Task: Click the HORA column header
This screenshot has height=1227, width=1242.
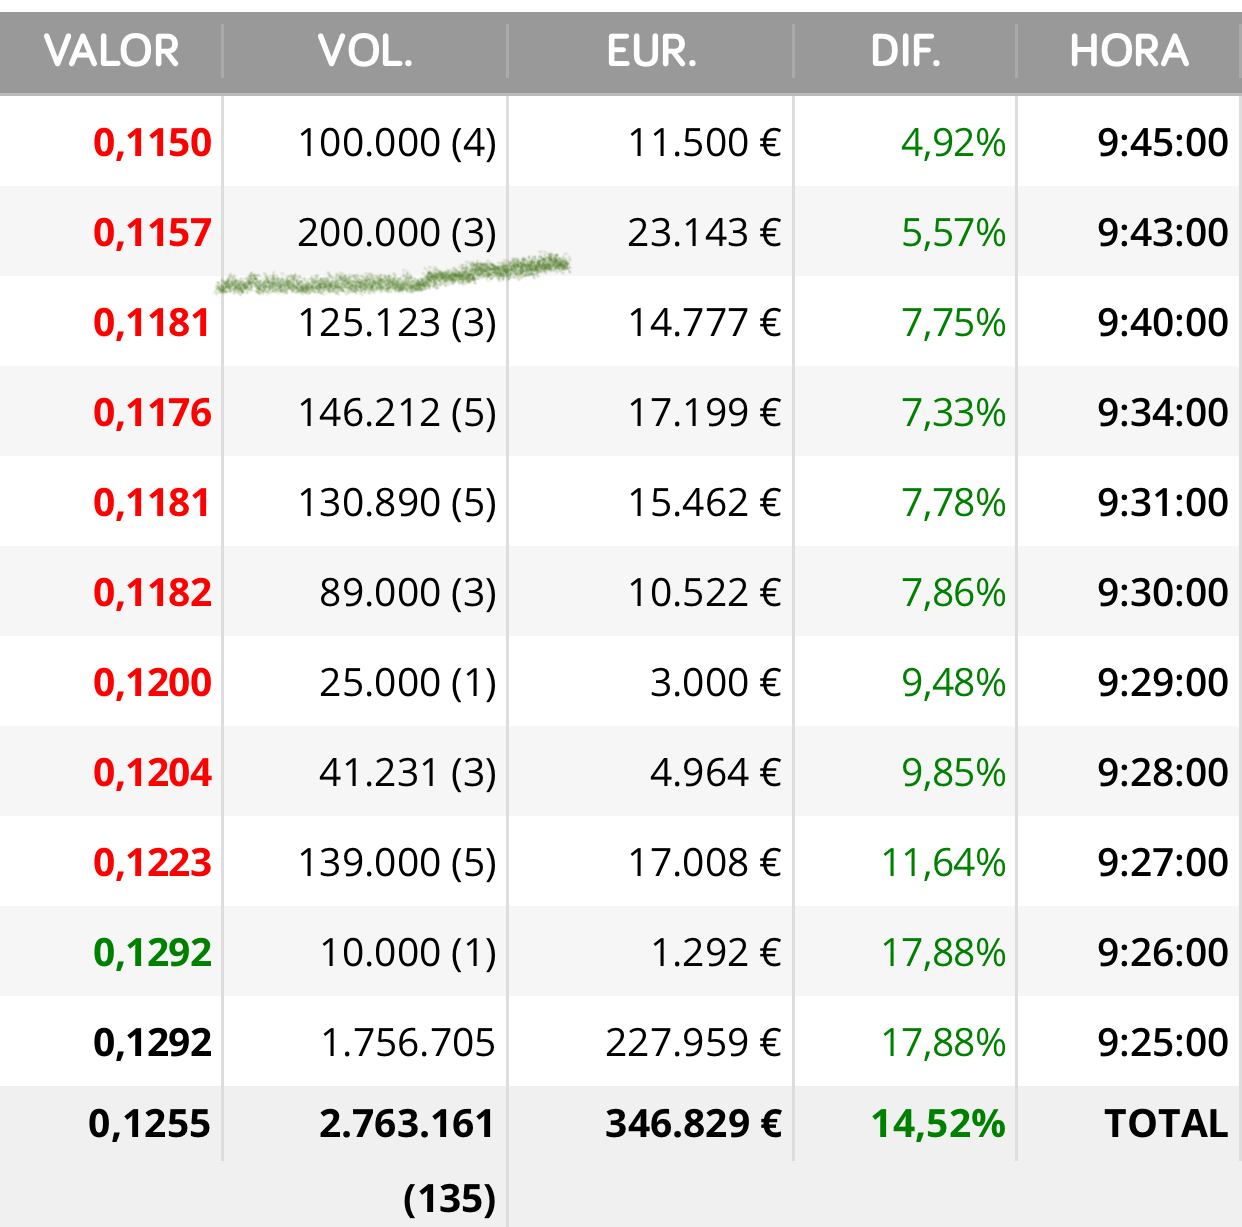Action: coord(1129,51)
